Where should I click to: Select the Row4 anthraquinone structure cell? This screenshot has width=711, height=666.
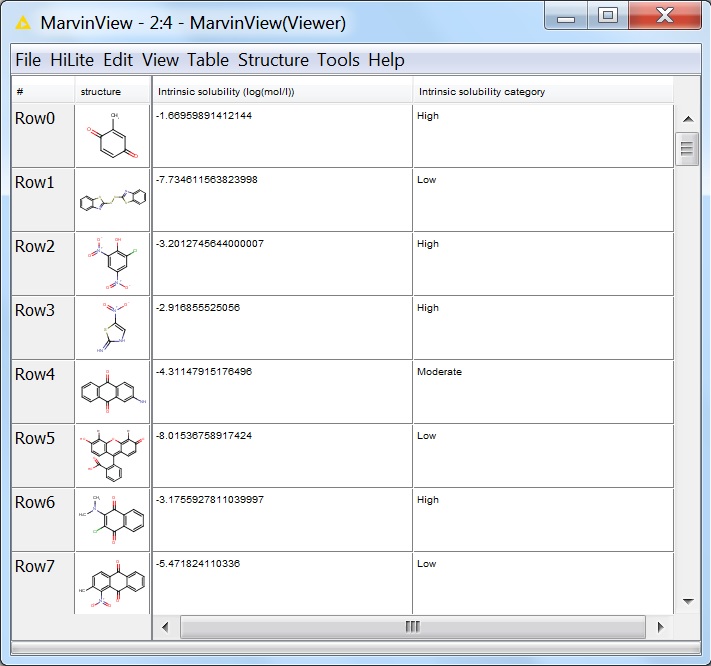pos(112,392)
